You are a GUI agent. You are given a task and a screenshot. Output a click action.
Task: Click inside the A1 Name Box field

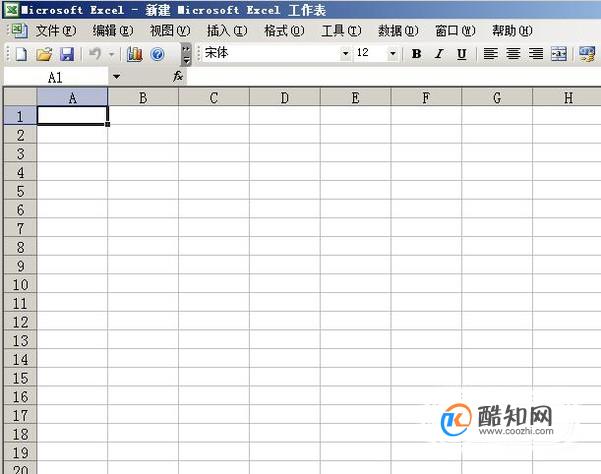pyautogui.click(x=56, y=77)
